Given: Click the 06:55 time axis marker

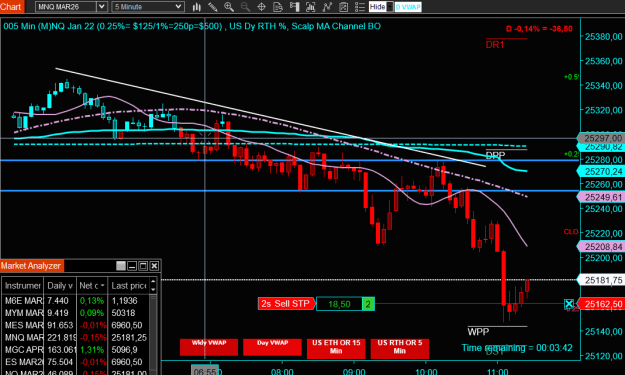Looking at the screenshot, I should [204, 371].
